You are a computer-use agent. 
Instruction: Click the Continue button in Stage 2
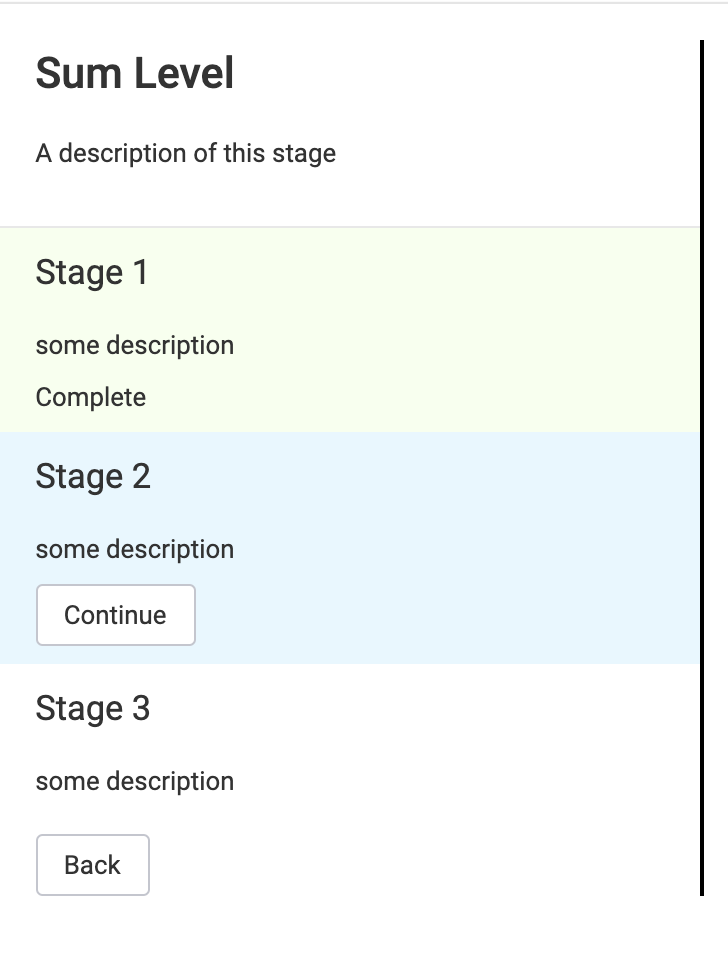click(x=116, y=615)
